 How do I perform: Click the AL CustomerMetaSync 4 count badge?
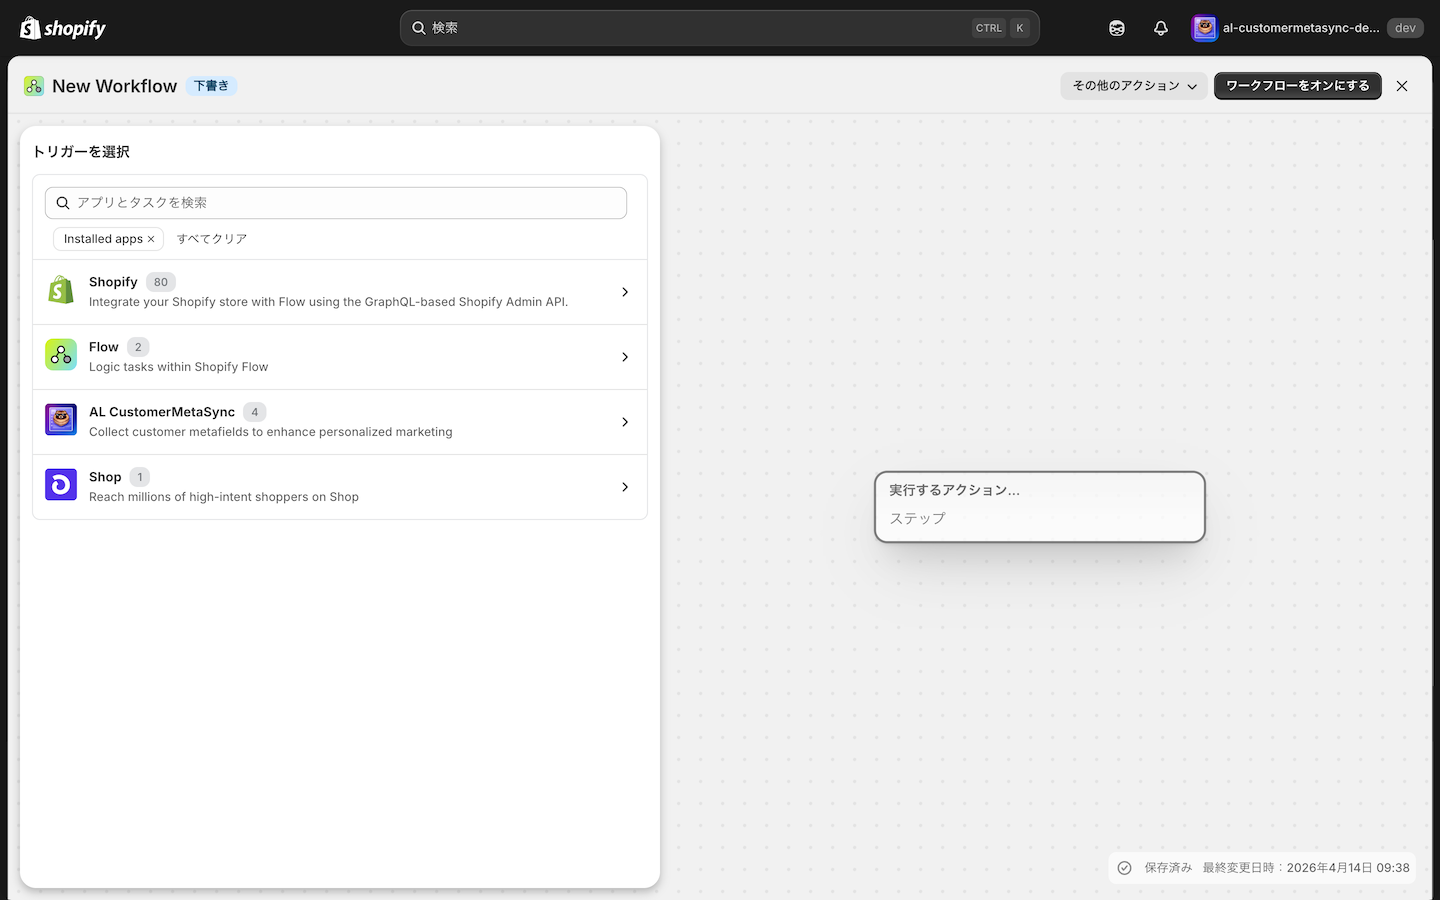(255, 412)
